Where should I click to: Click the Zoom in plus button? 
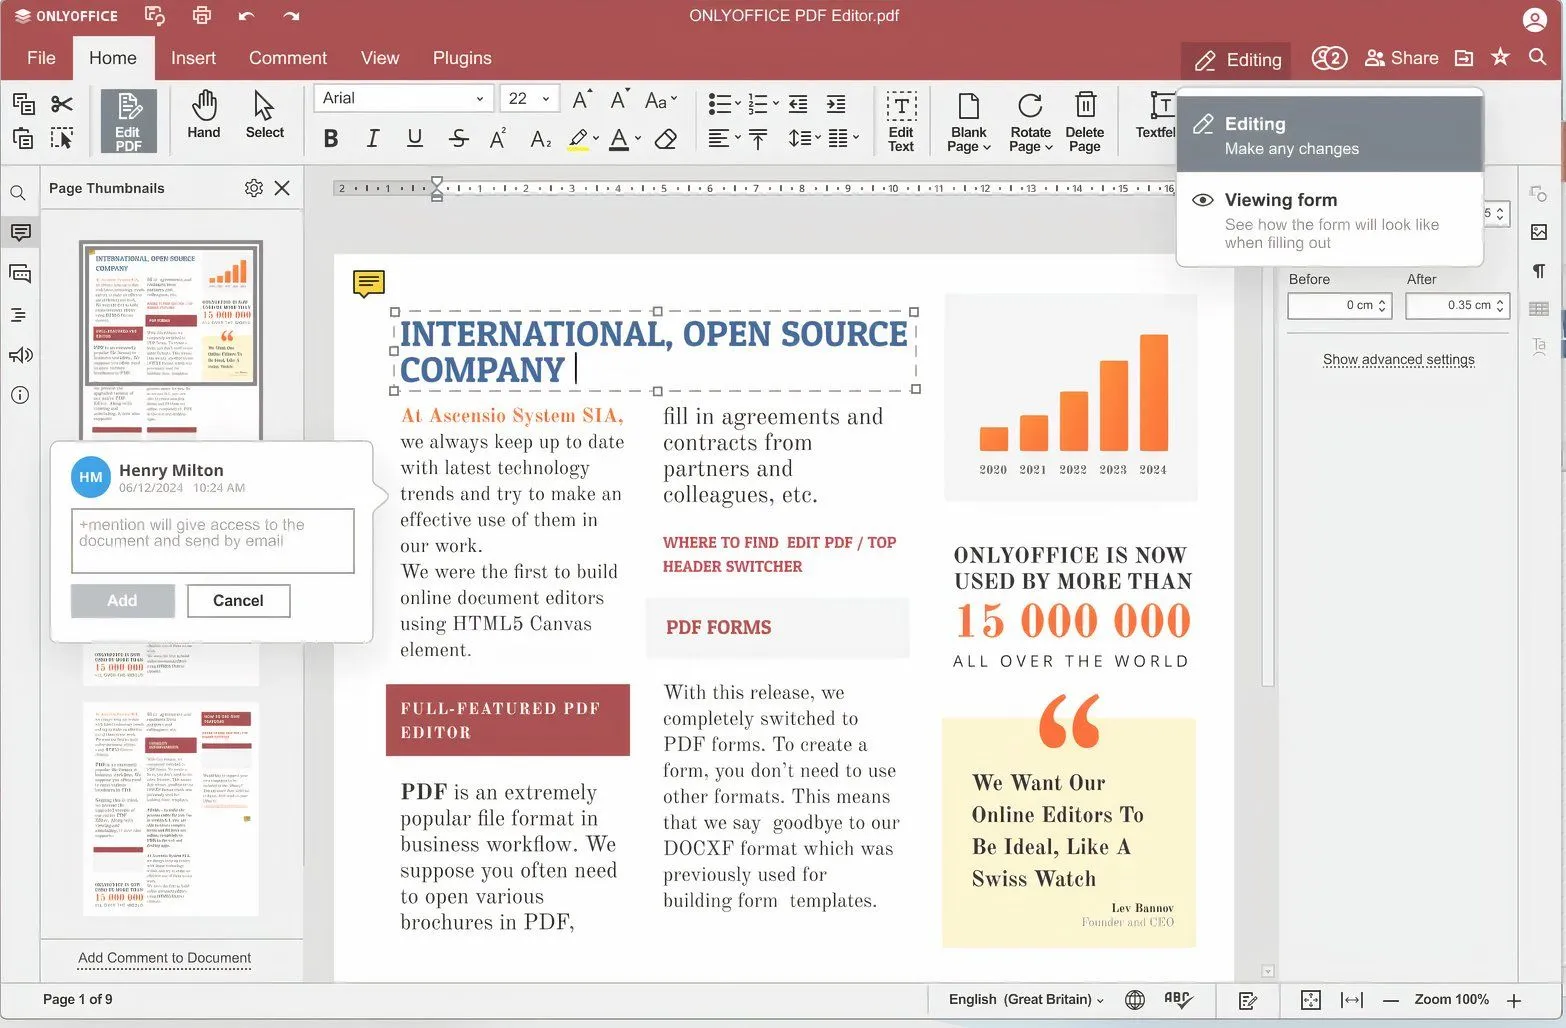pos(1514,1000)
